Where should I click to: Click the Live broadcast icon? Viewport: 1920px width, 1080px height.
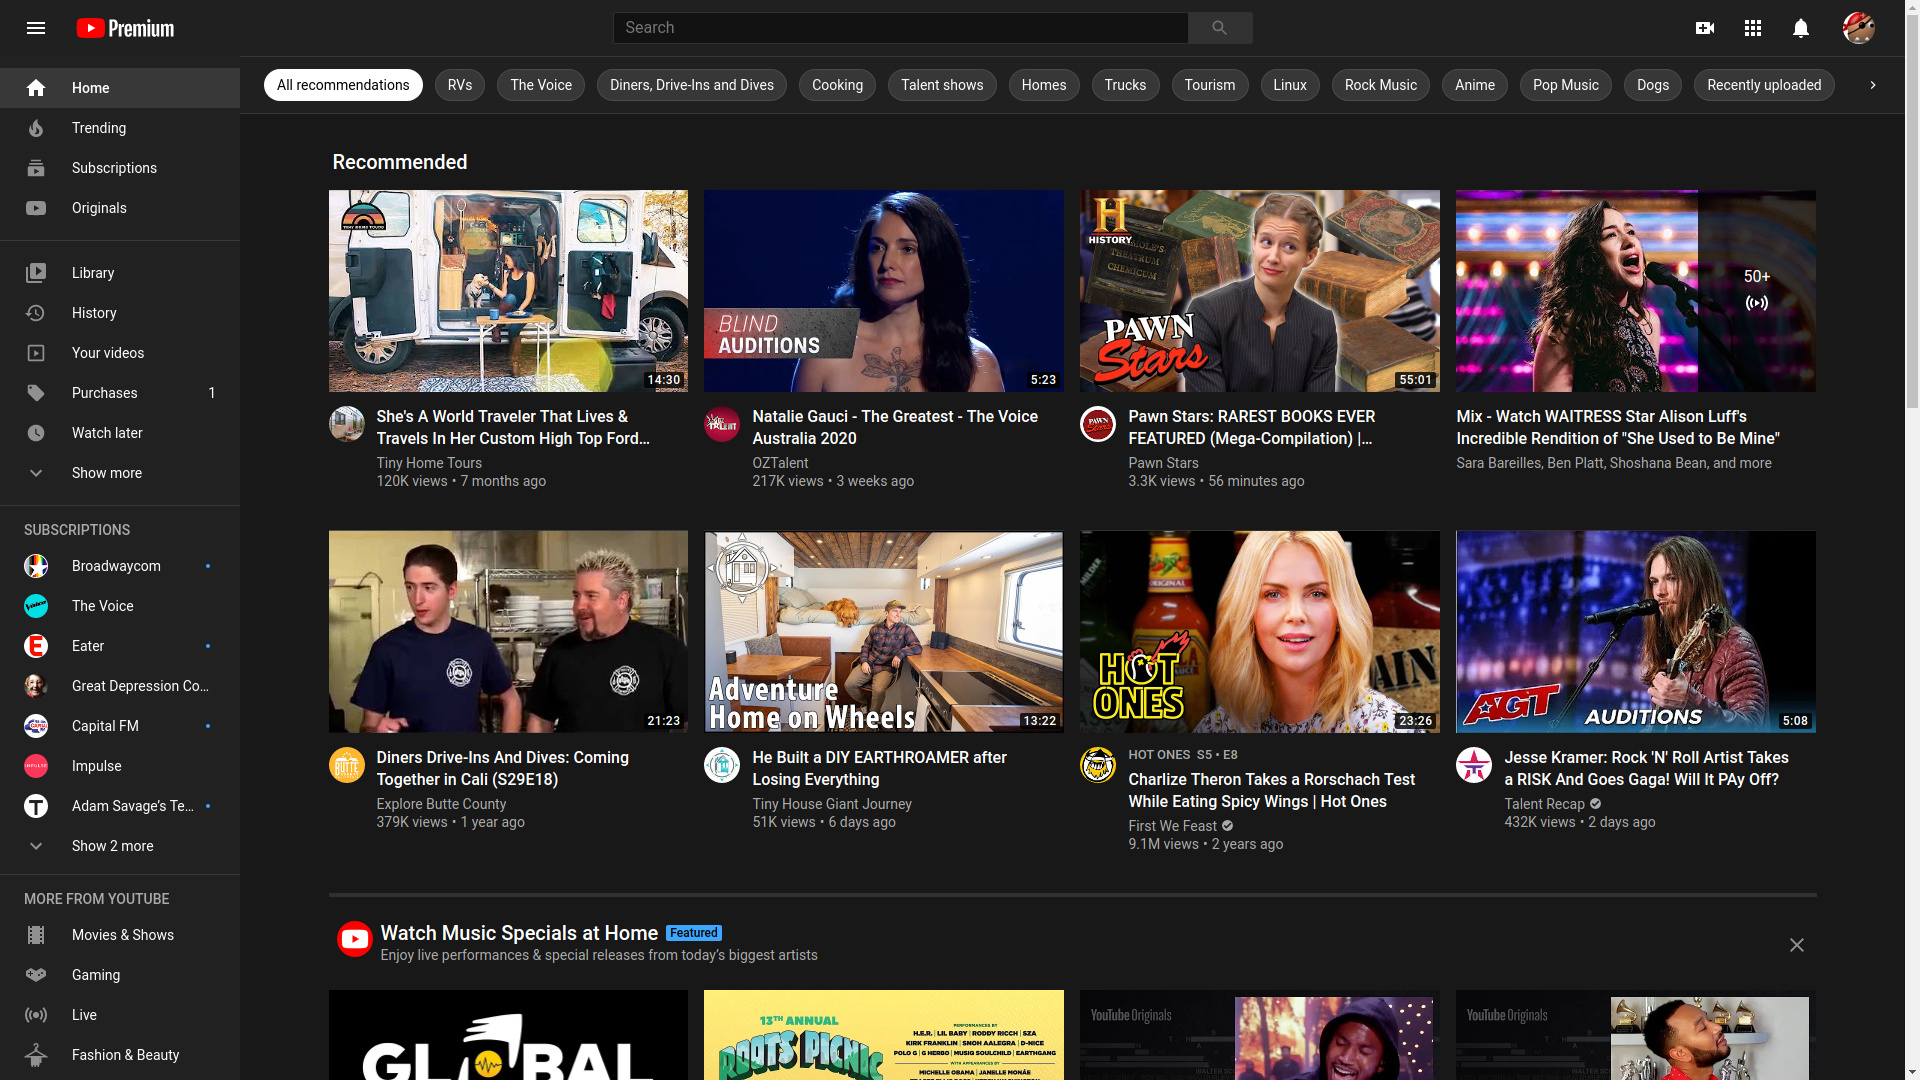pos(36,1015)
